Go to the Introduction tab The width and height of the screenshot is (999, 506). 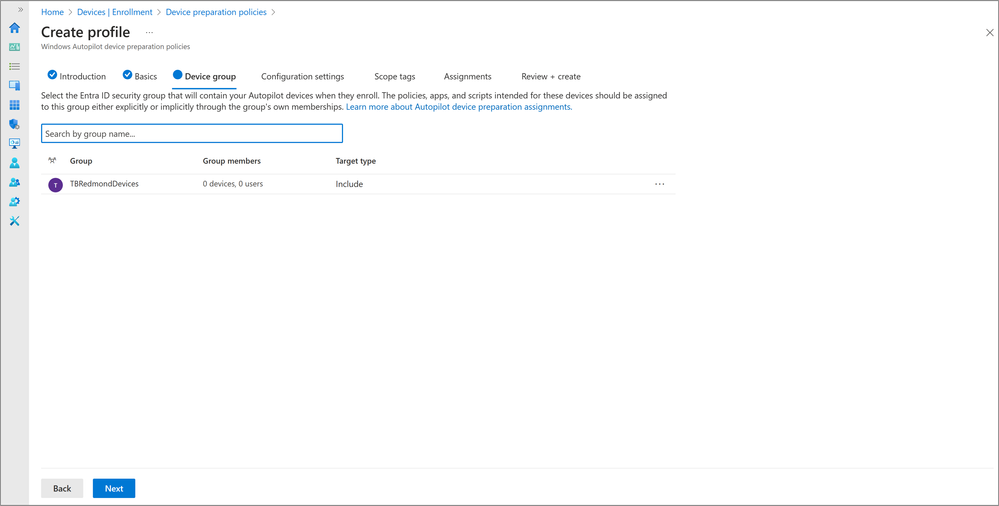(76, 76)
